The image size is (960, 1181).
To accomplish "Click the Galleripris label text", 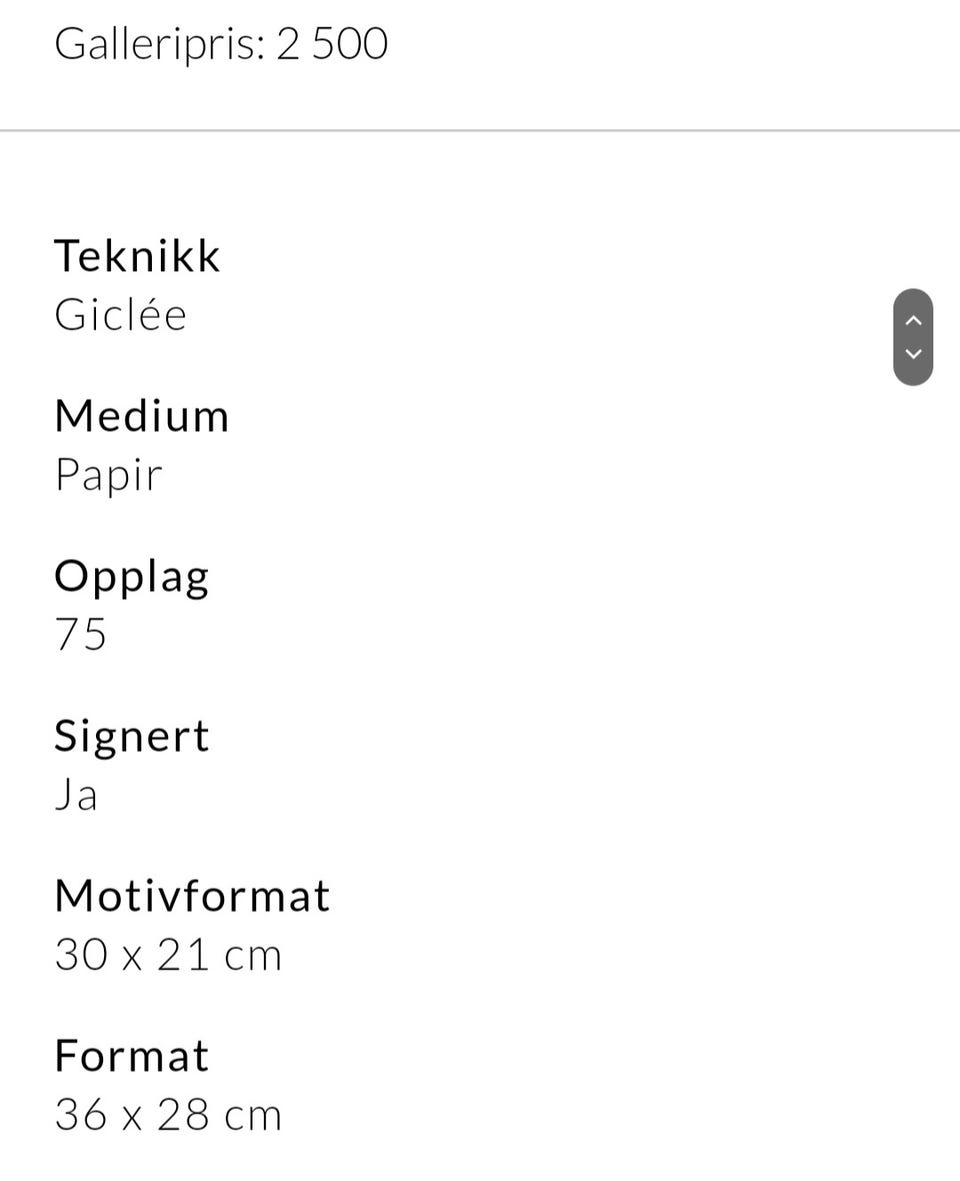I will pyautogui.click(x=160, y=45).
